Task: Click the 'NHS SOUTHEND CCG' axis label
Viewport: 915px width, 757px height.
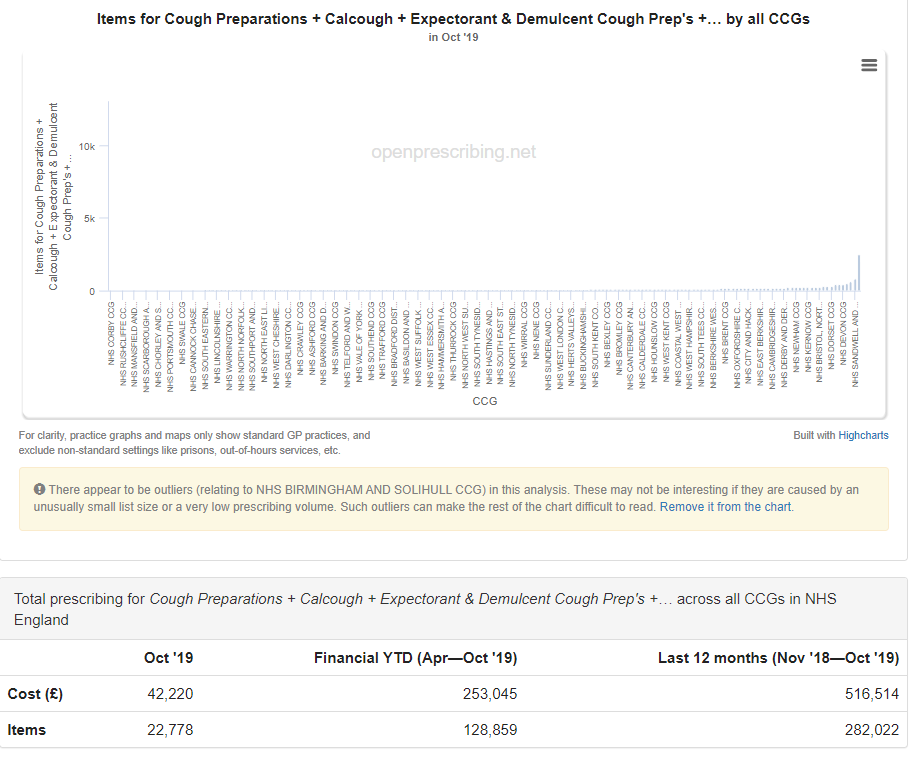Action: [x=371, y=339]
